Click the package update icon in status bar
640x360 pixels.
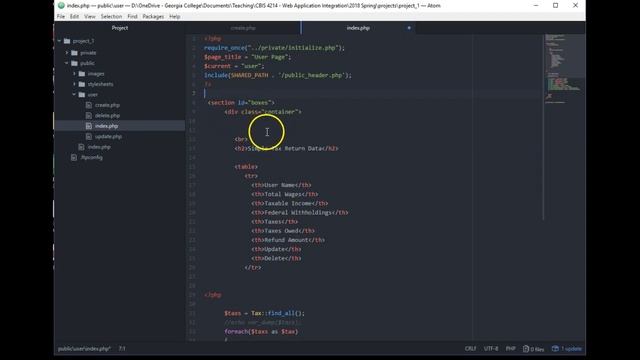point(555,349)
